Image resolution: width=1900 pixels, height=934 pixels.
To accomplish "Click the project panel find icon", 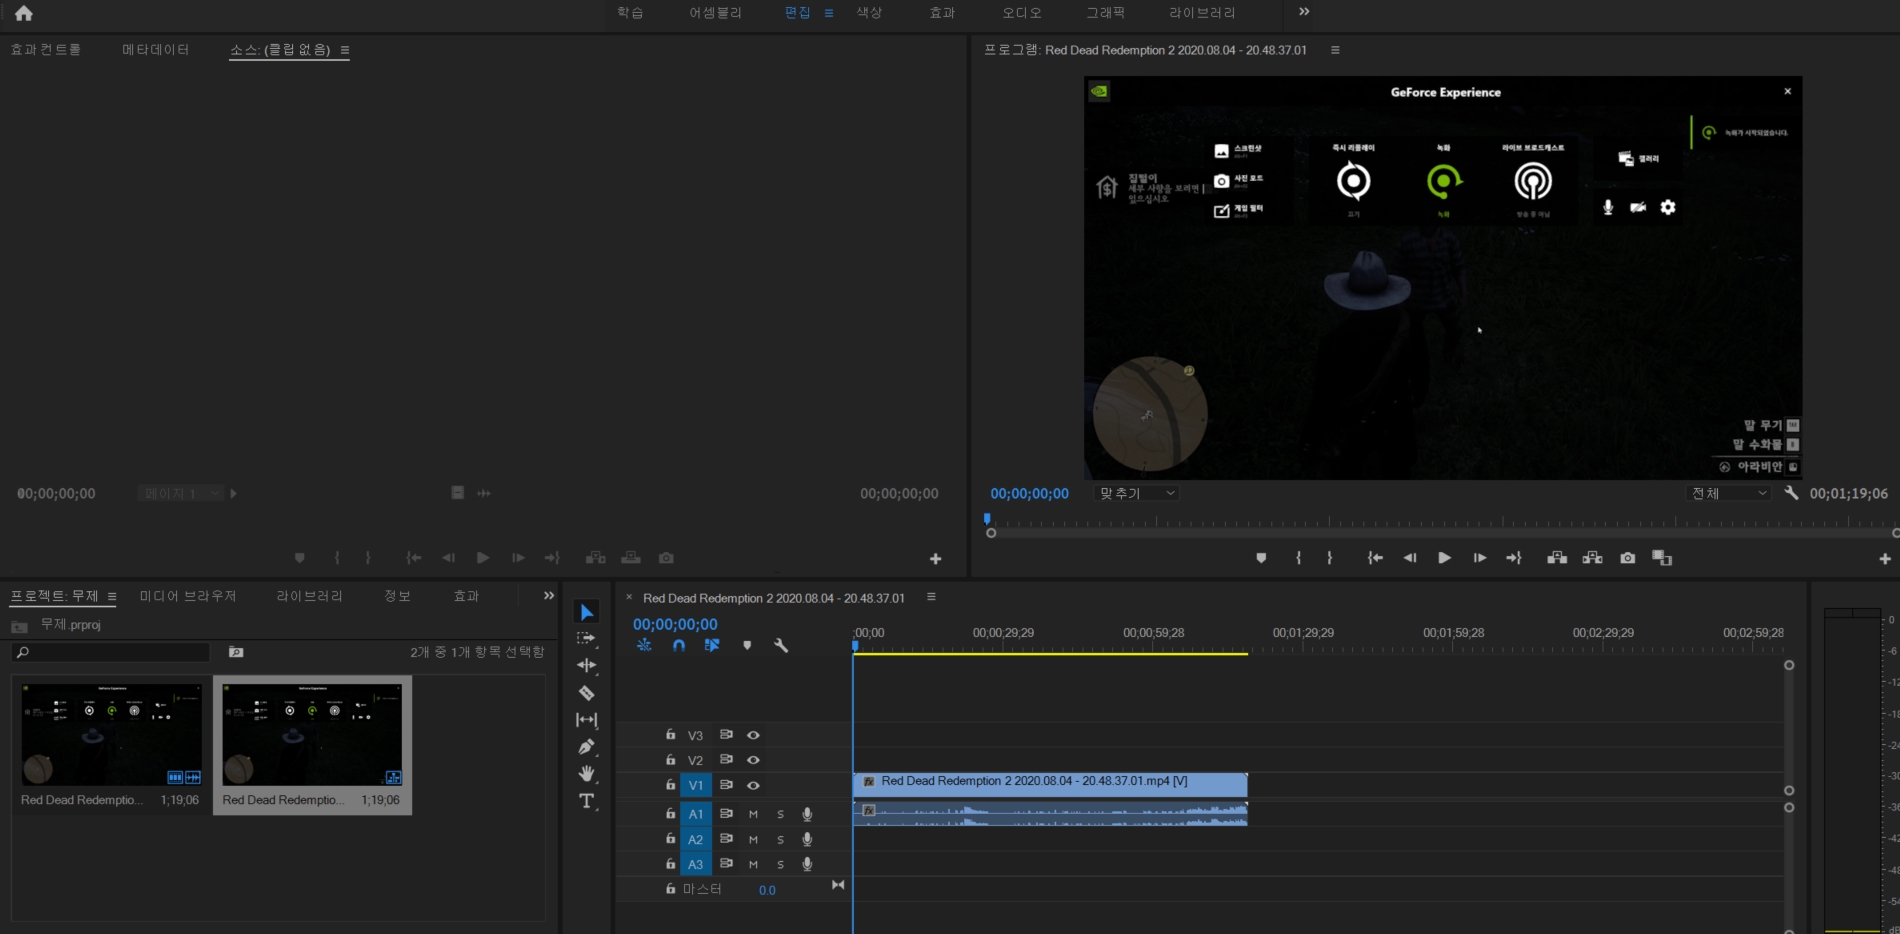I will [x=236, y=652].
